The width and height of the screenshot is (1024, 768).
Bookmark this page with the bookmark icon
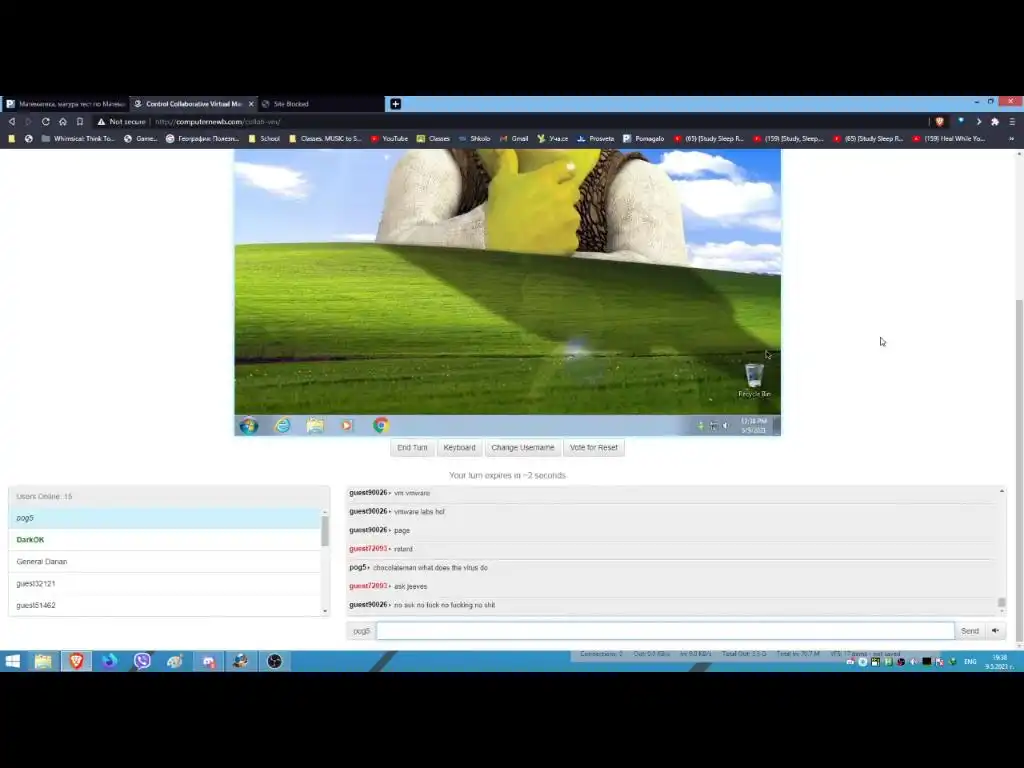(x=80, y=121)
